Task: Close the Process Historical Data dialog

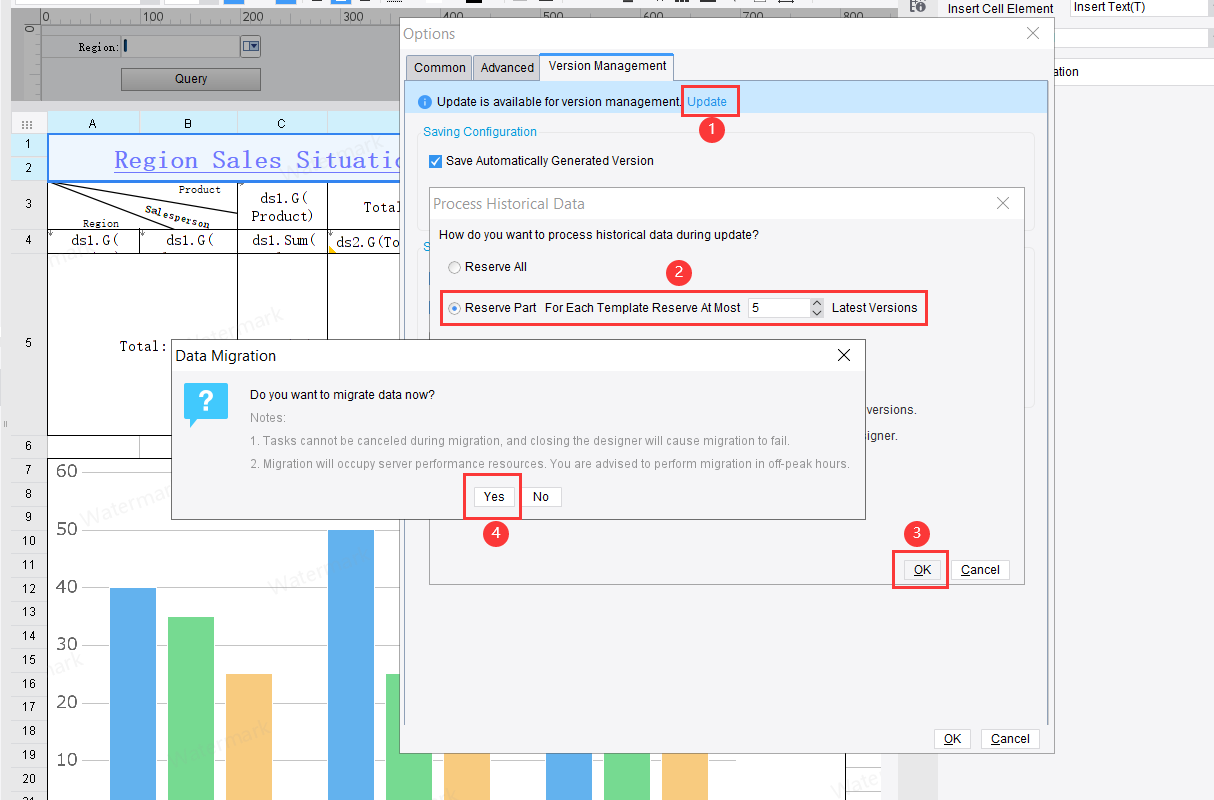Action: pos(1003,203)
